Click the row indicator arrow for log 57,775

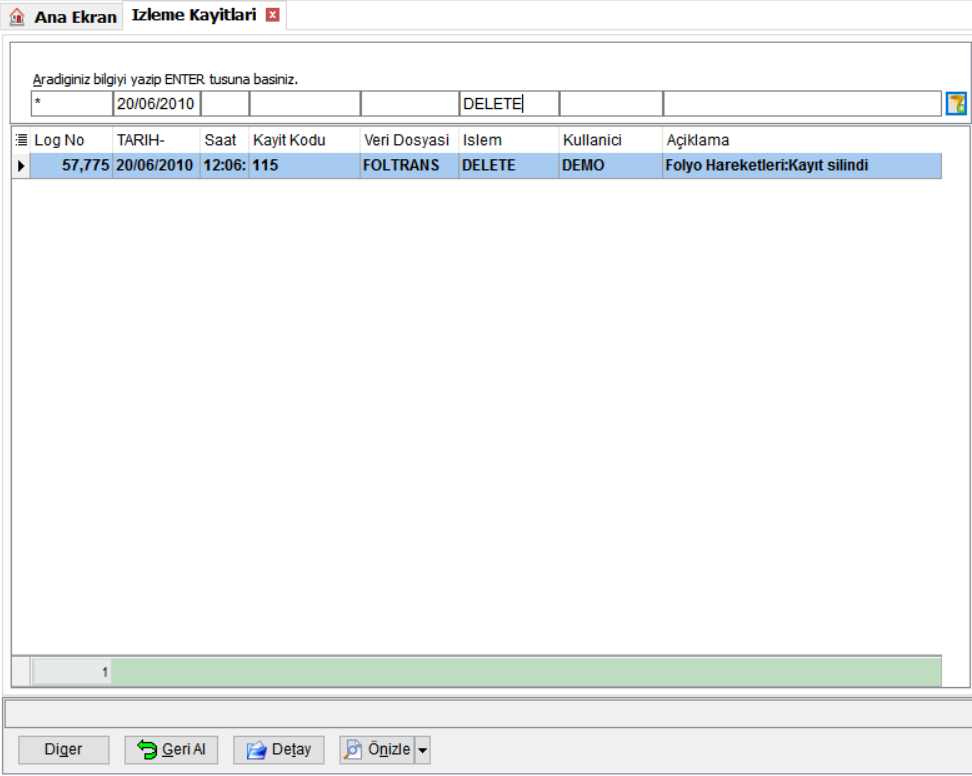(x=21, y=166)
